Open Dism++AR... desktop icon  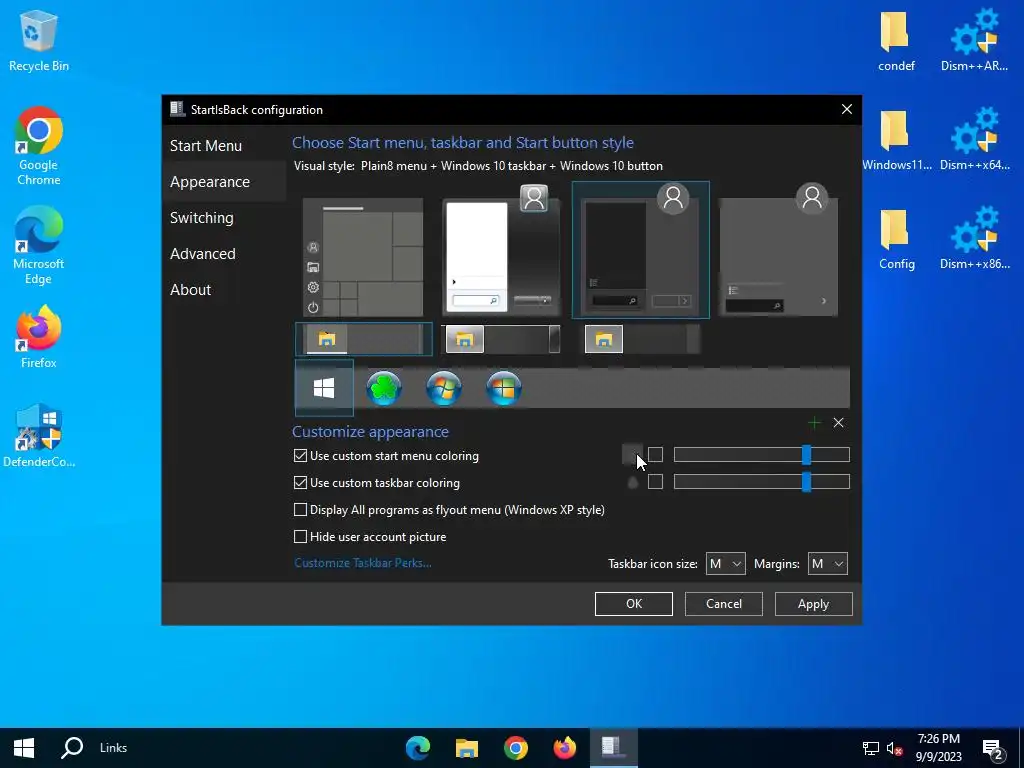[x=974, y=40]
